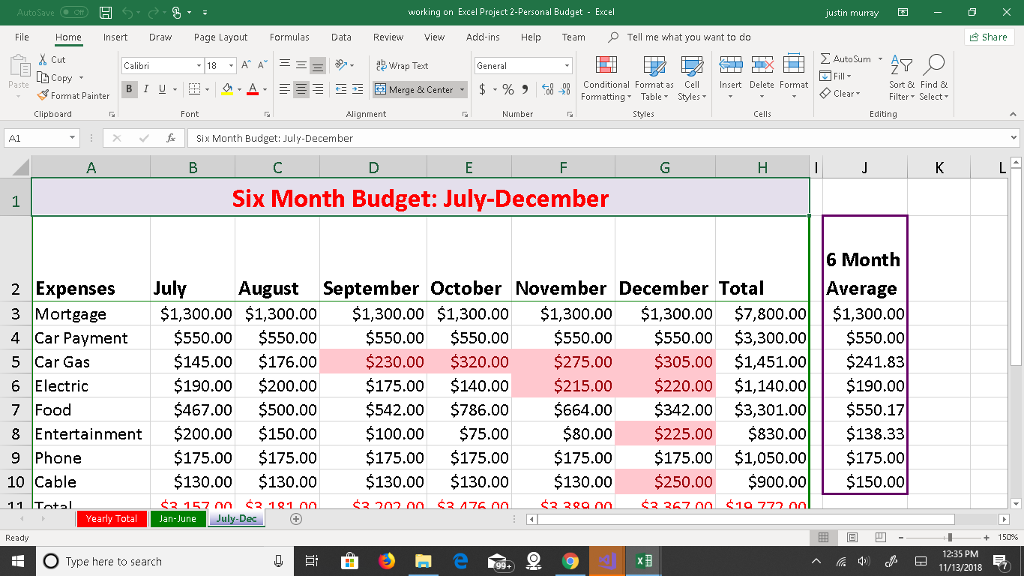The width and height of the screenshot is (1024, 576).
Task: Toggle Bold formatting button
Action: (129, 89)
